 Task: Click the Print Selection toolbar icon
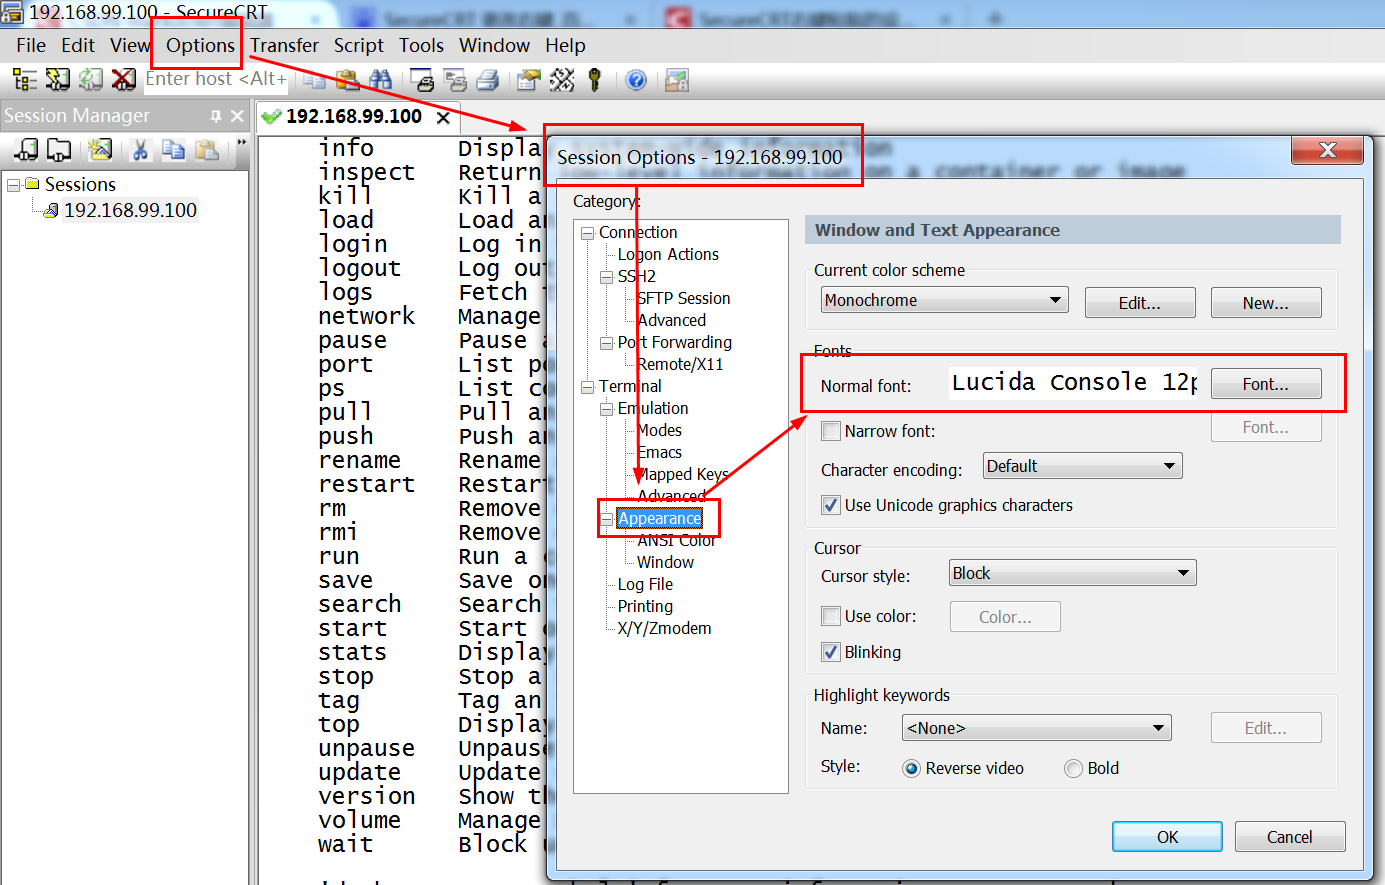pyautogui.click(x=455, y=80)
